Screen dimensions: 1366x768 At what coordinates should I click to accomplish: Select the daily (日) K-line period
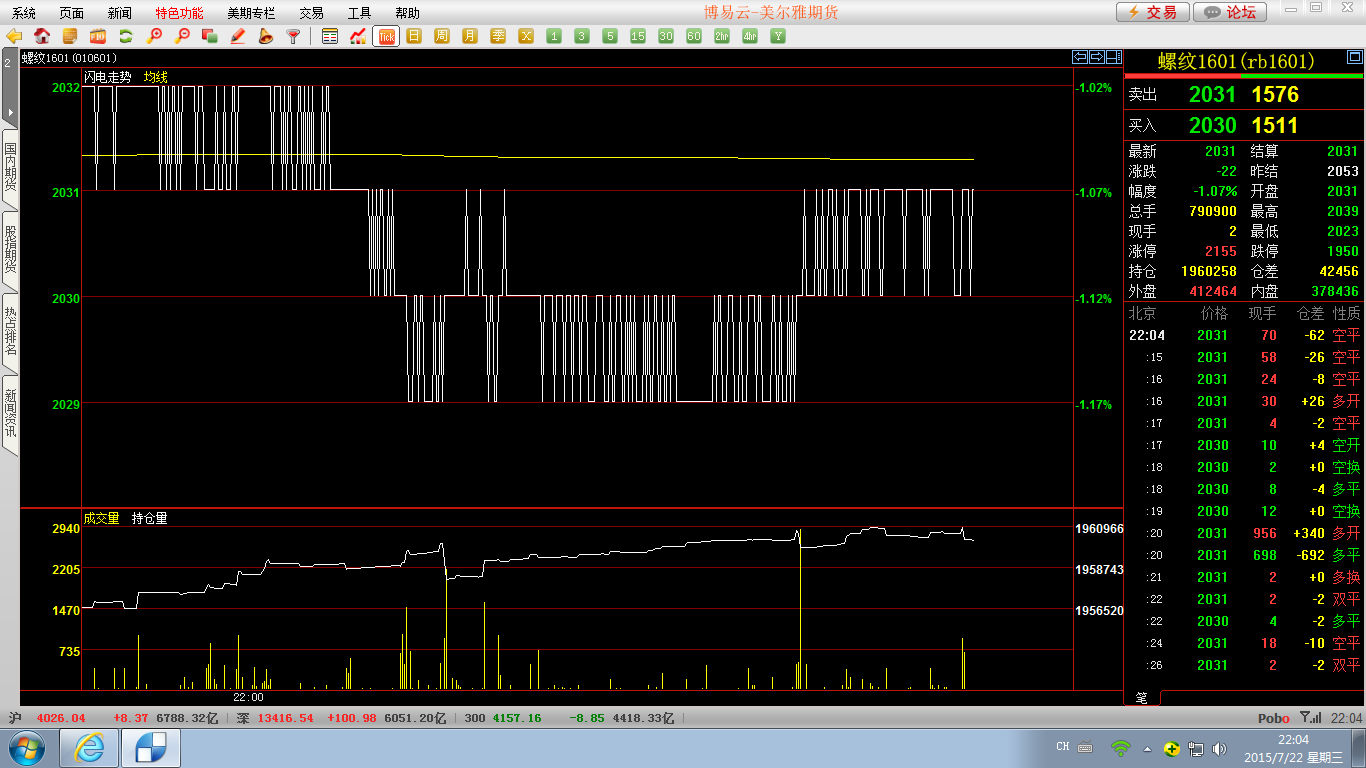pyautogui.click(x=414, y=36)
